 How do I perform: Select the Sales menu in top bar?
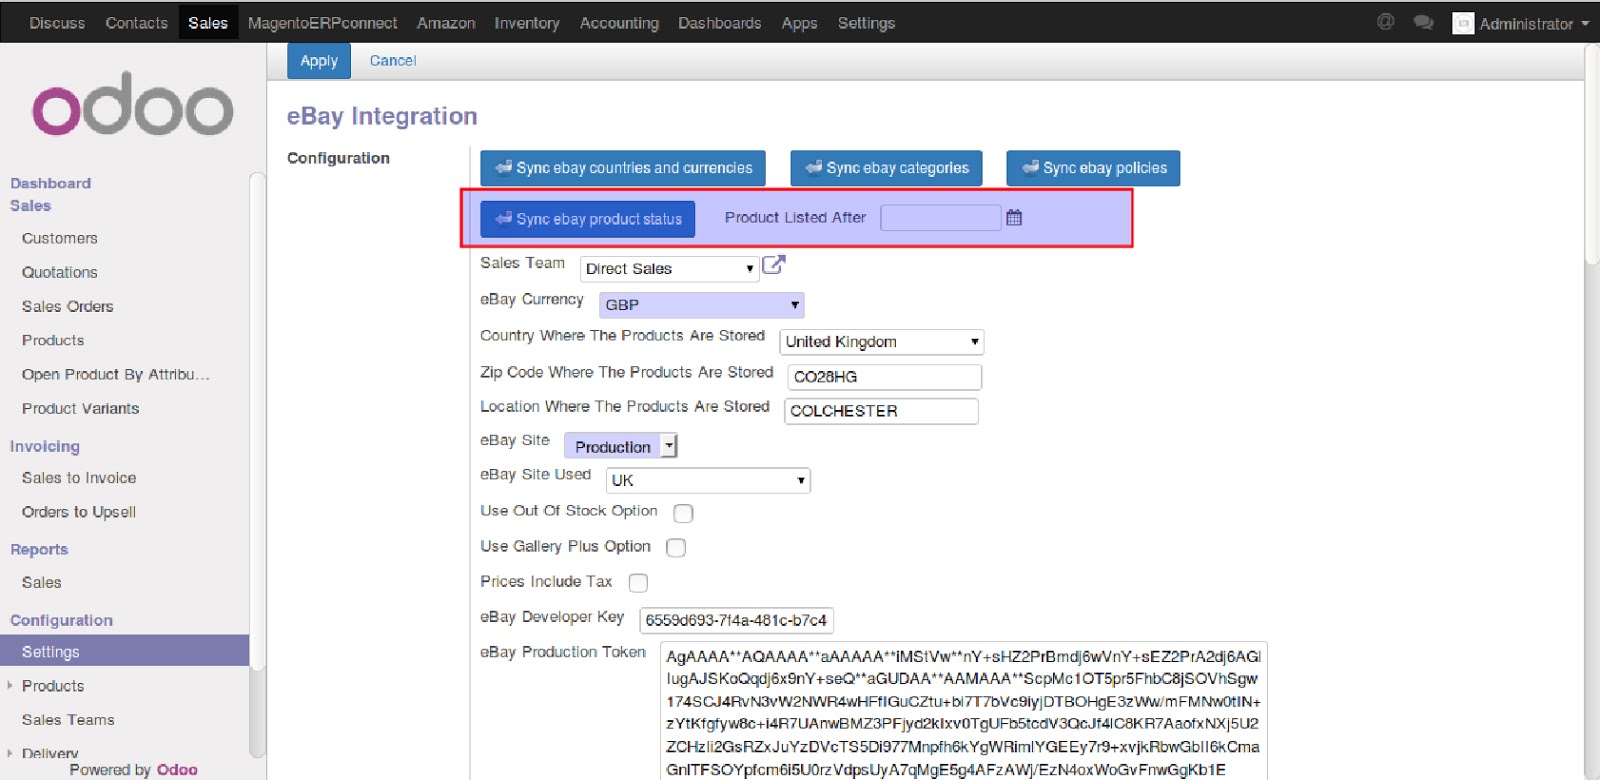pos(208,23)
